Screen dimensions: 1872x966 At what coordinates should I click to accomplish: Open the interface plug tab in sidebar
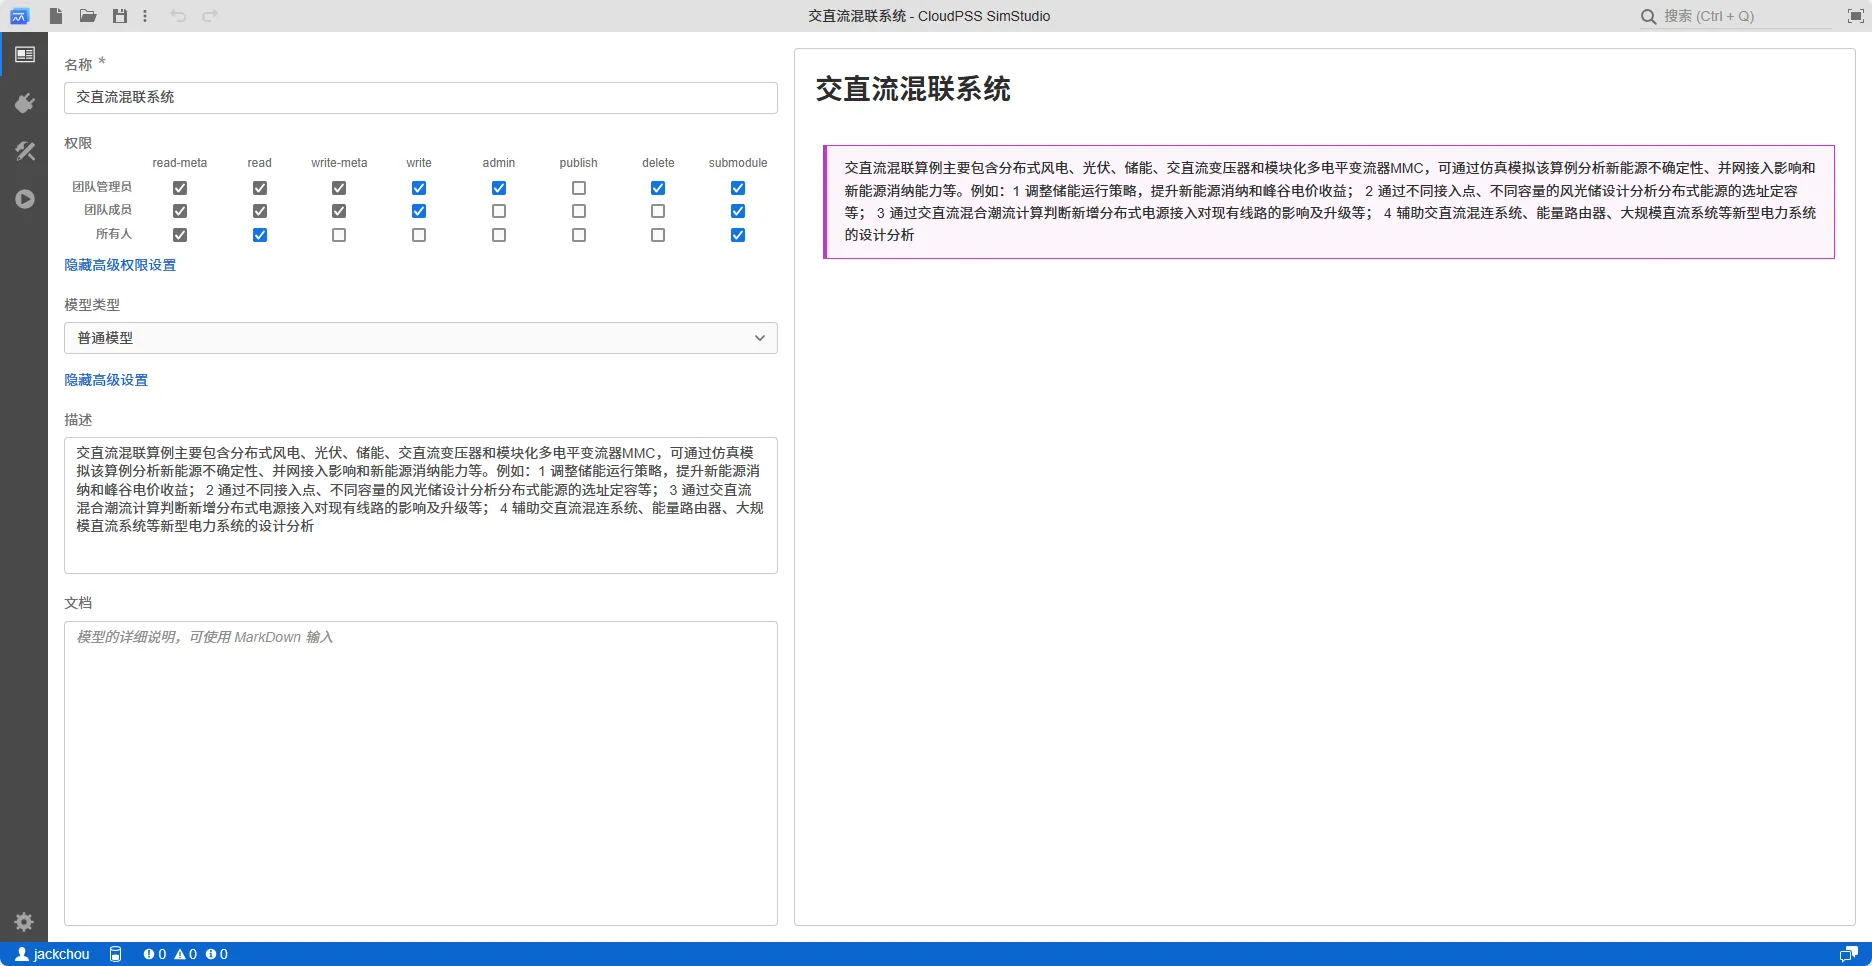(24, 103)
